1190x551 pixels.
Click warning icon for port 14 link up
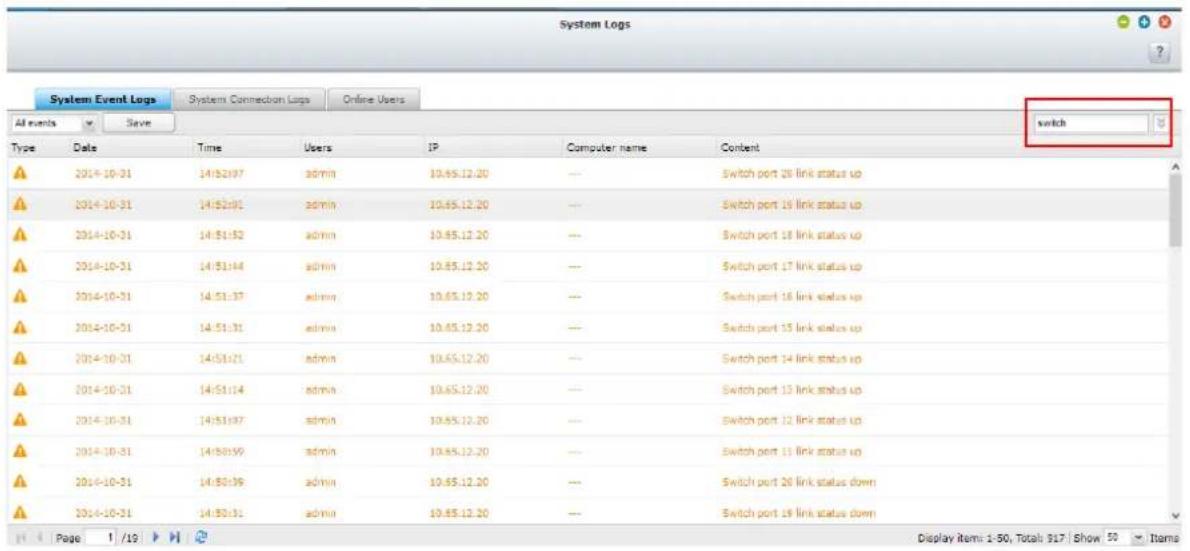pos(20,359)
